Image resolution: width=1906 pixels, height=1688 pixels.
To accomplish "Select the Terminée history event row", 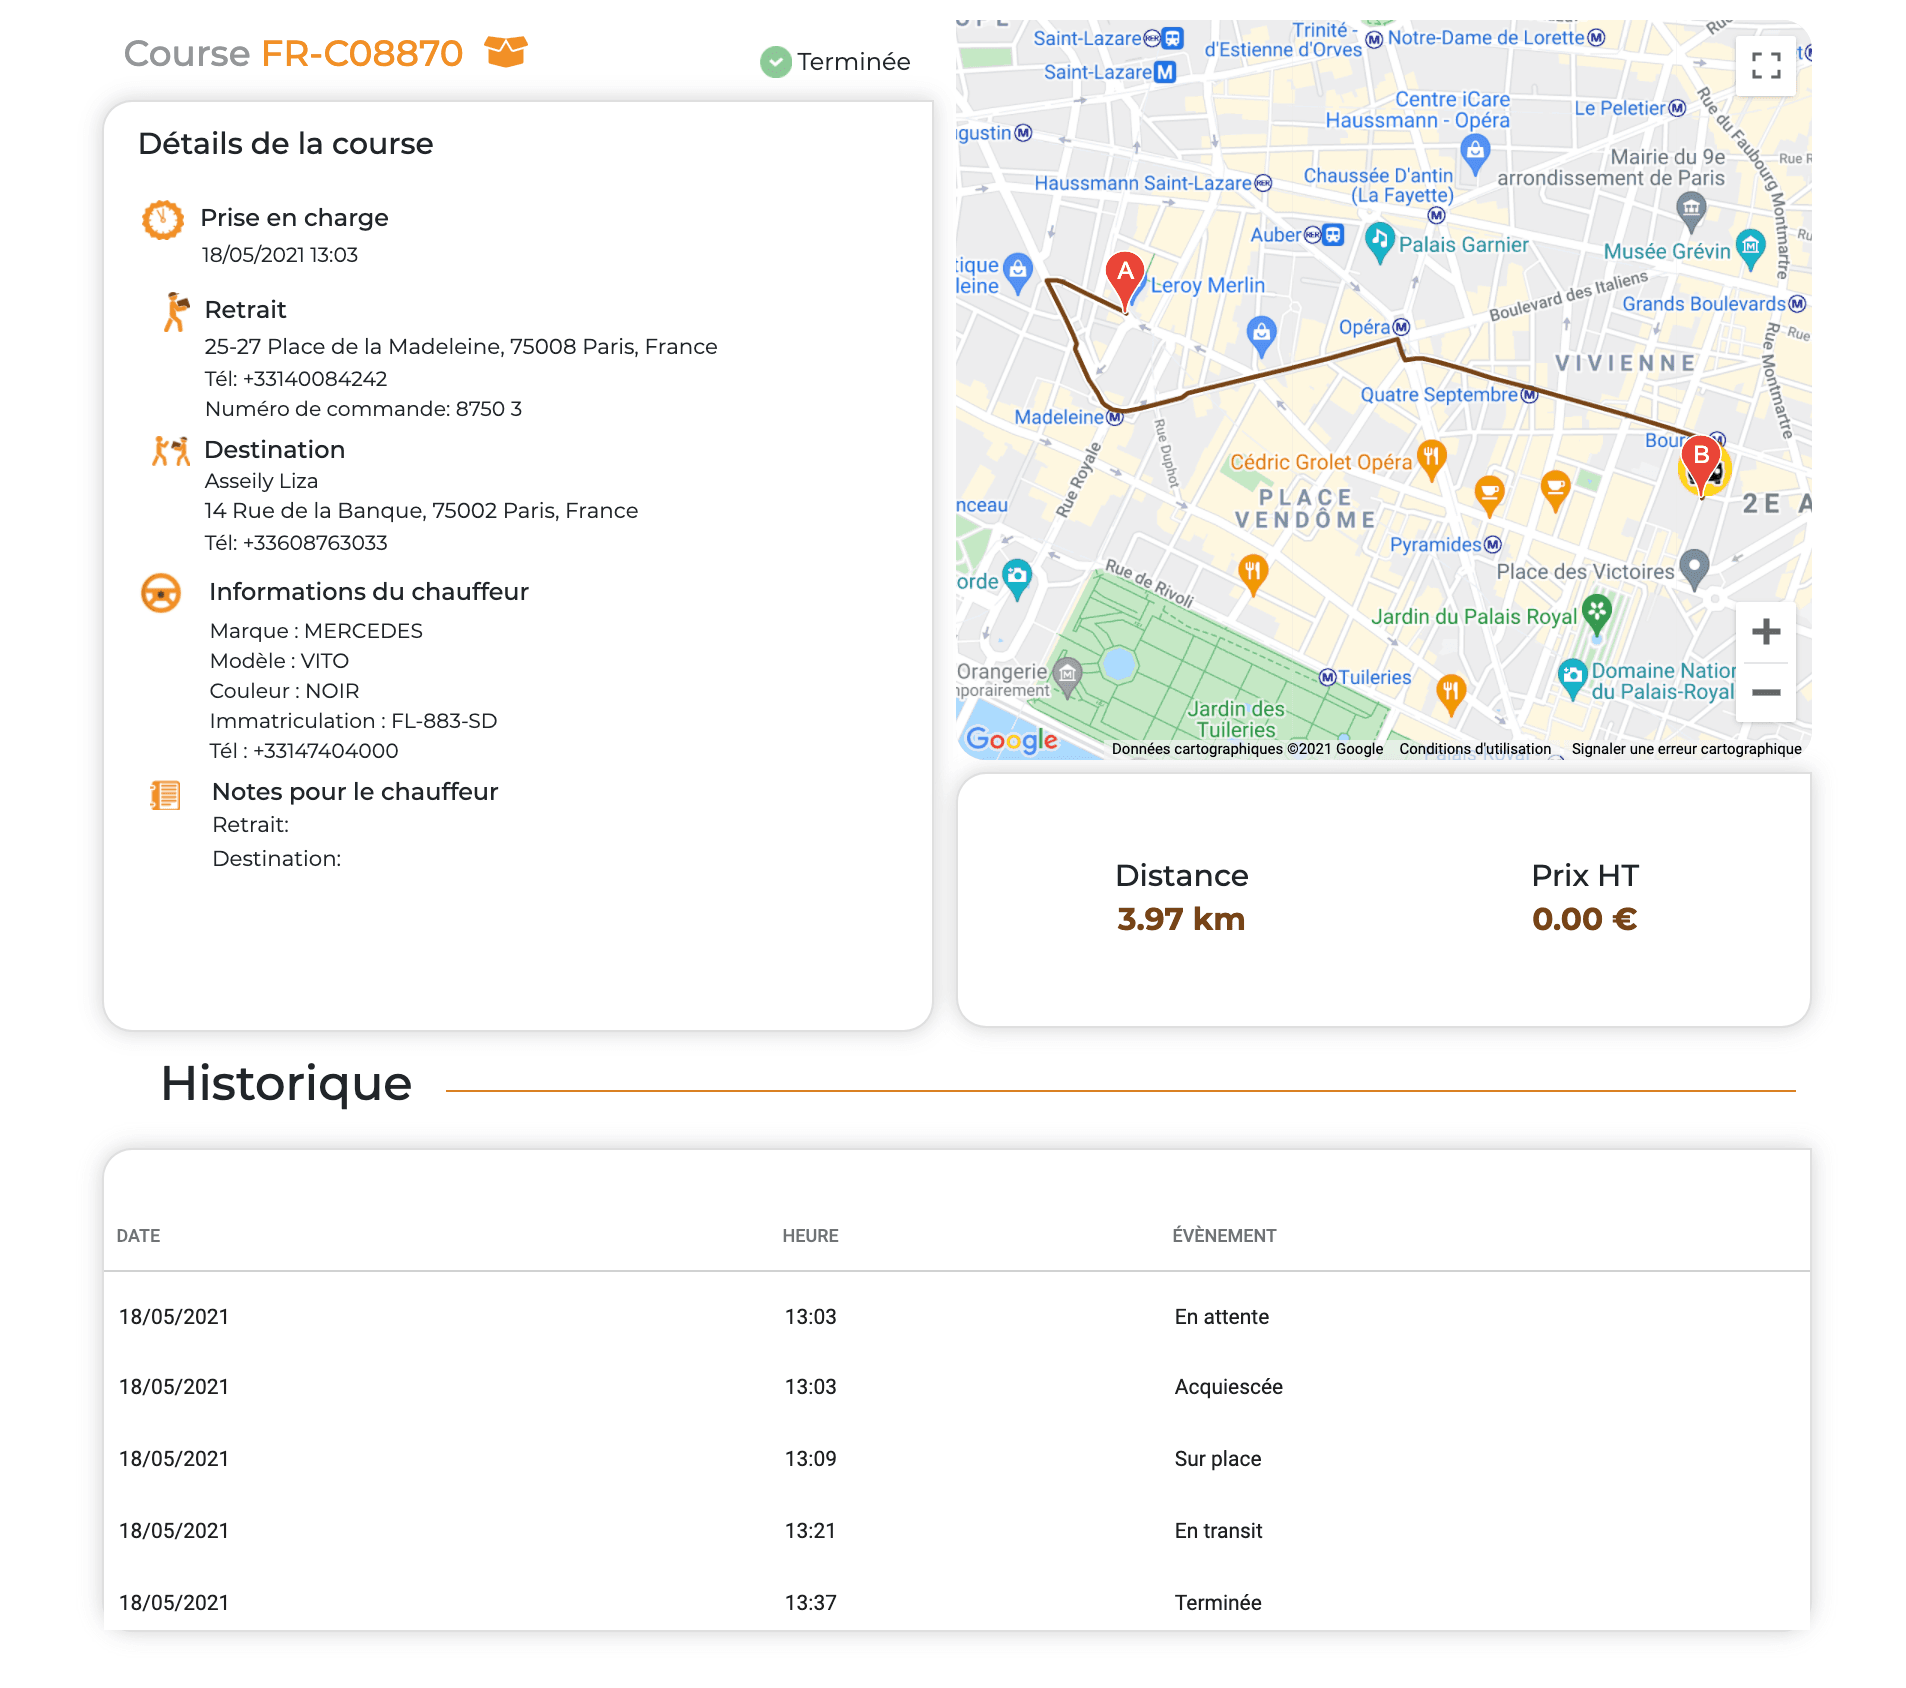I will pyautogui.click(x=957, y=1603).
